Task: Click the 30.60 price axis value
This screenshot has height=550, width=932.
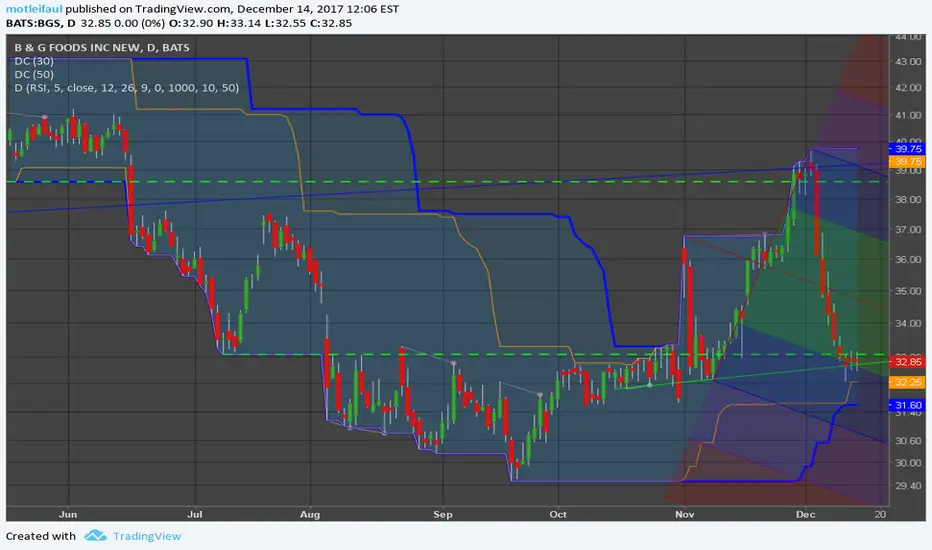Action: (908, 441)
